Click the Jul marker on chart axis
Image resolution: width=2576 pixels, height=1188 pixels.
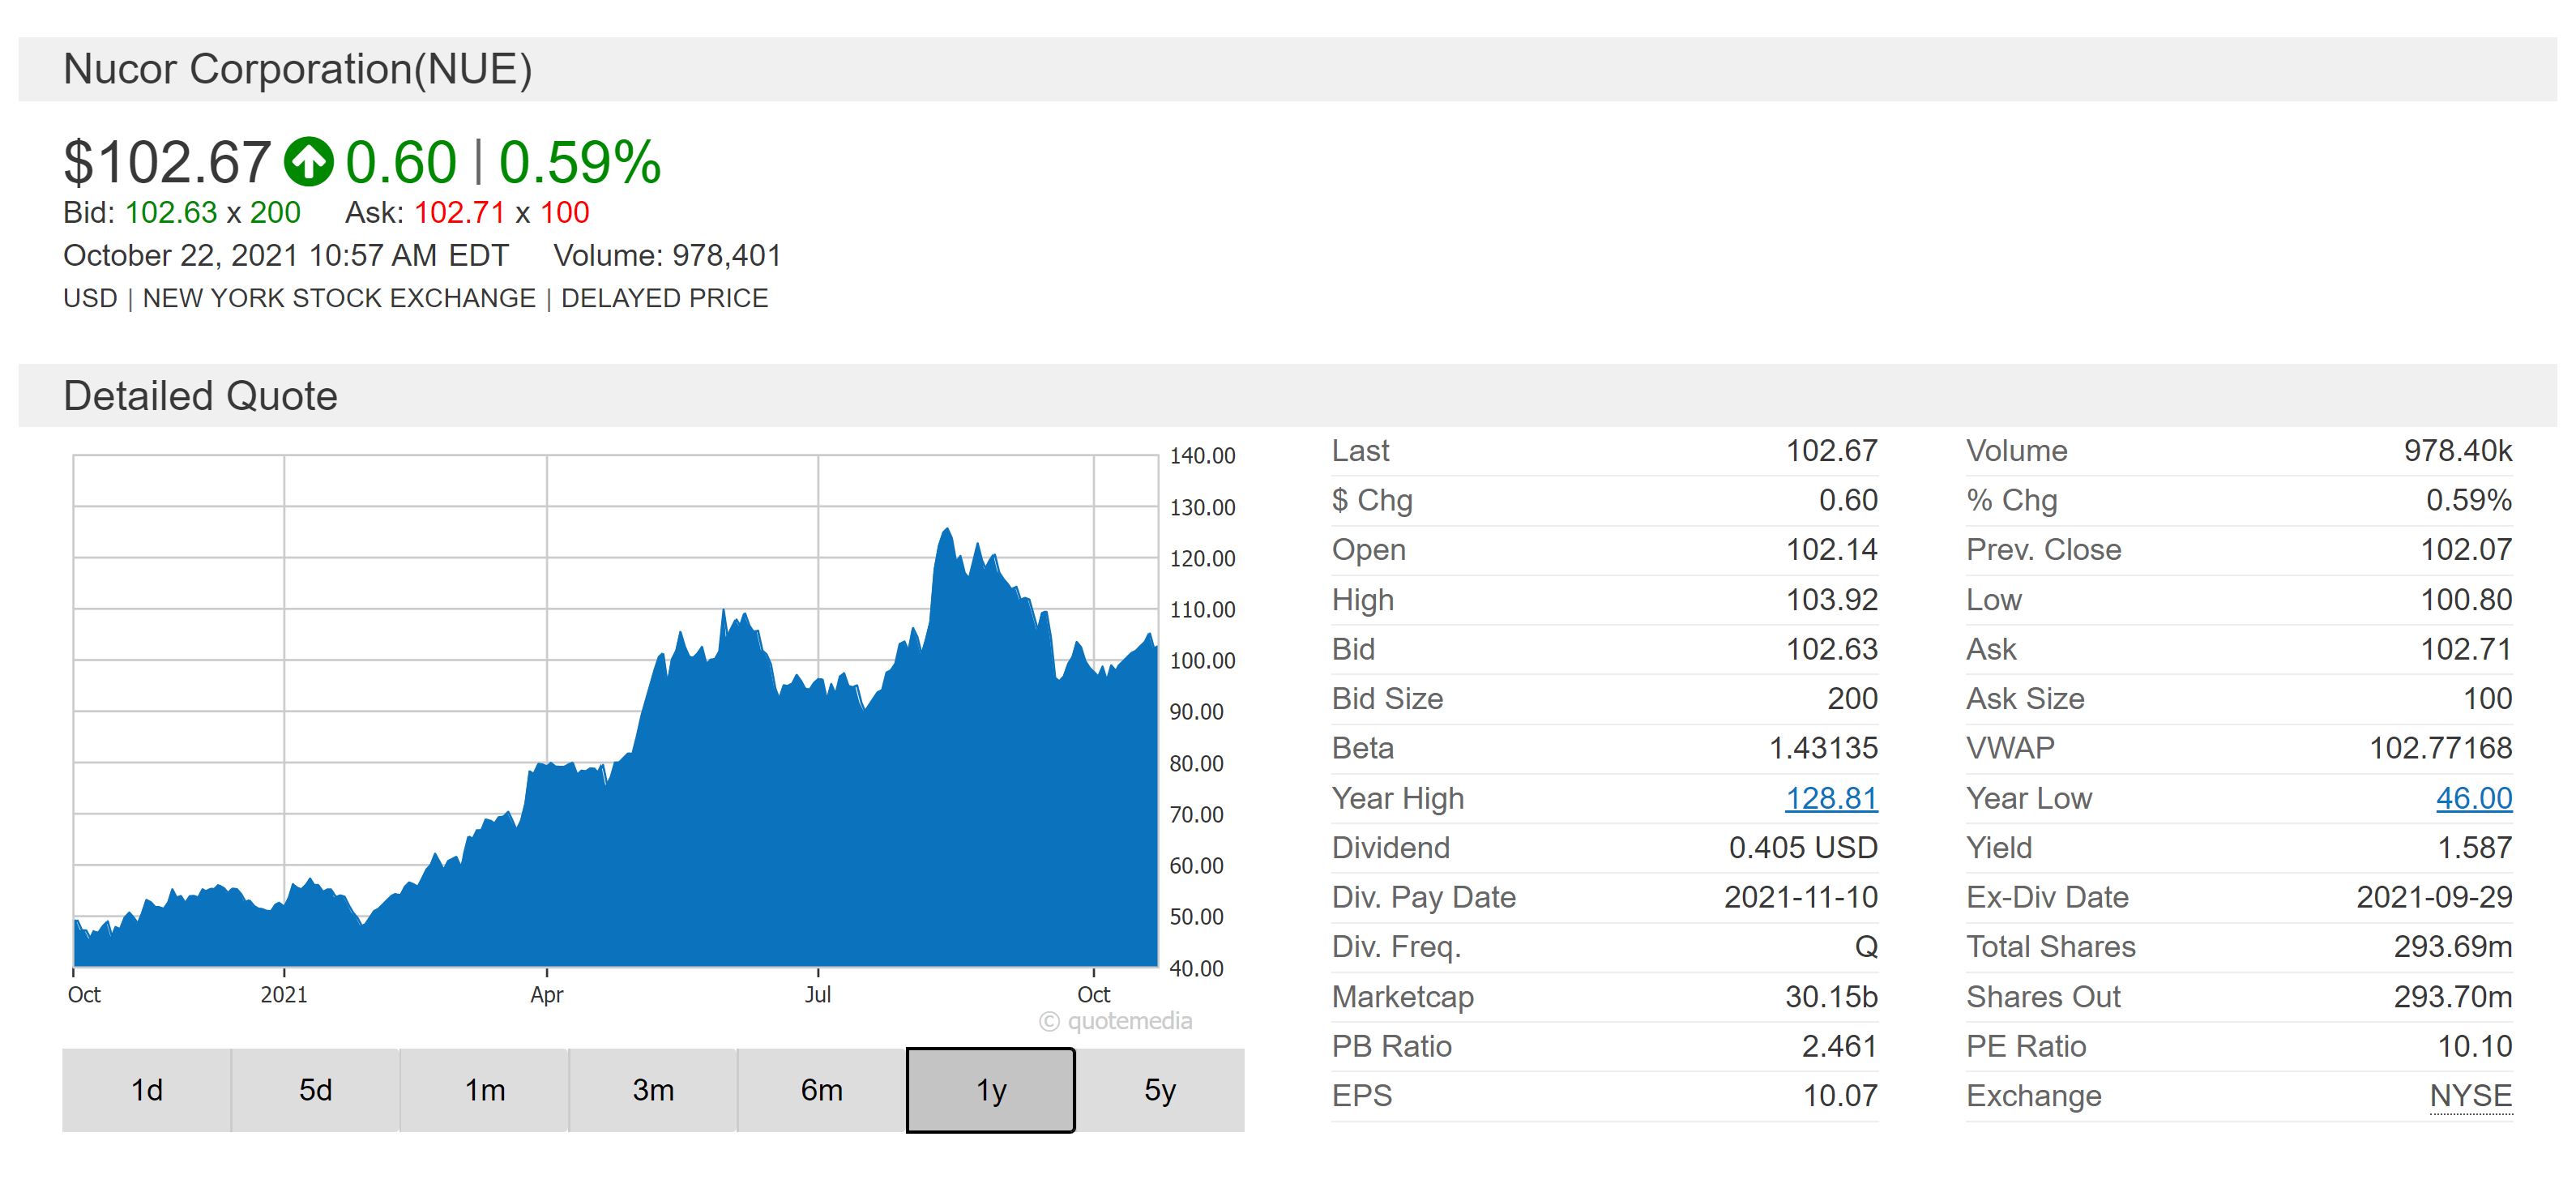(x=817, y=994)
